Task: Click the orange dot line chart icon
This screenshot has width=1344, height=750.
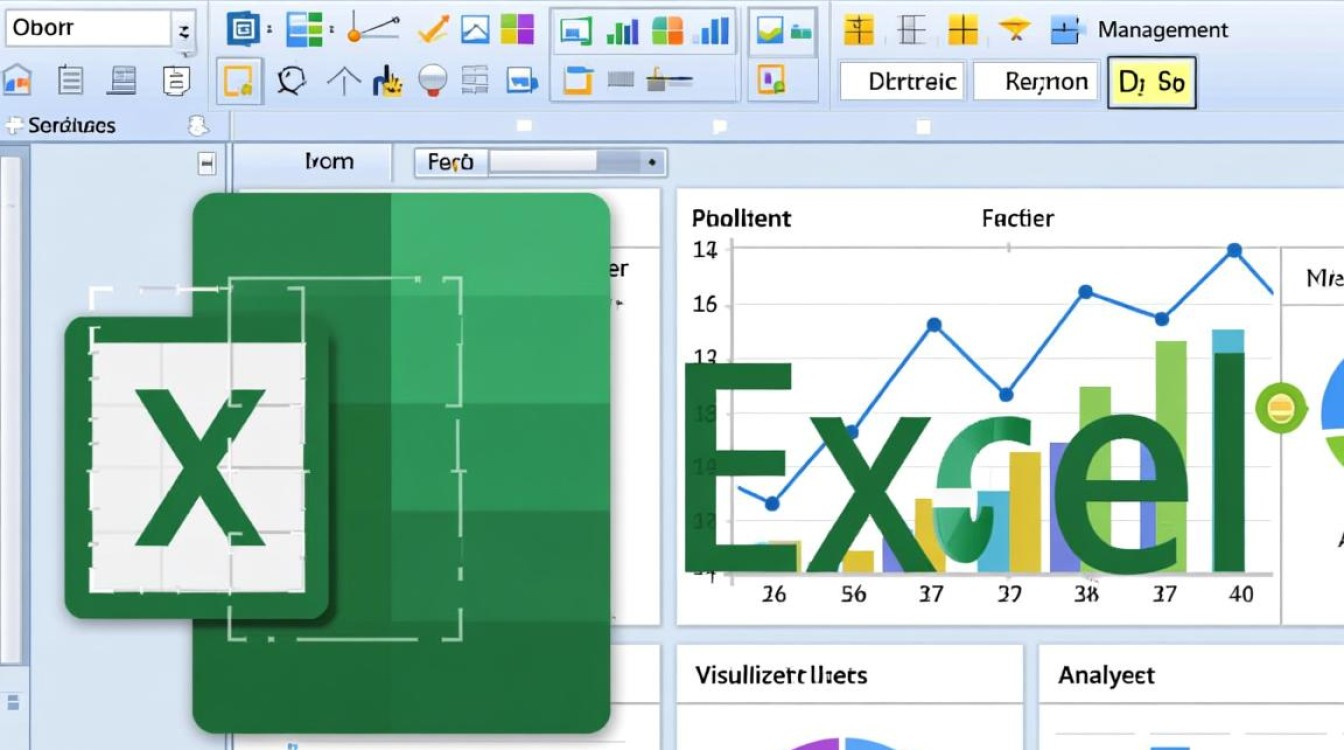Action: click(373, 29)
